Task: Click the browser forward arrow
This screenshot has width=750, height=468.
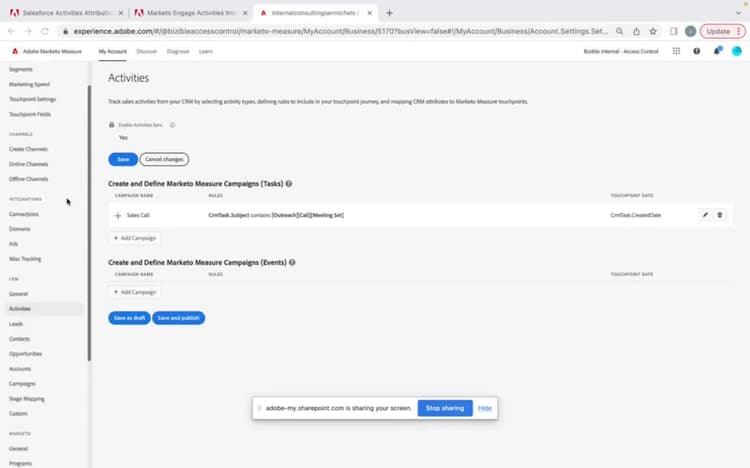Action: click(x=28, y=31)
